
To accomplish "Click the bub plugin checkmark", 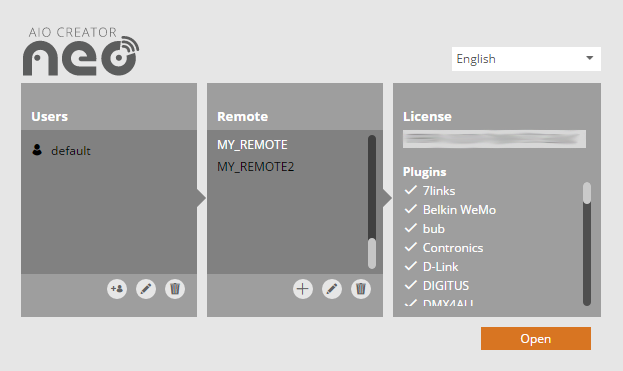I will point(411,228).
